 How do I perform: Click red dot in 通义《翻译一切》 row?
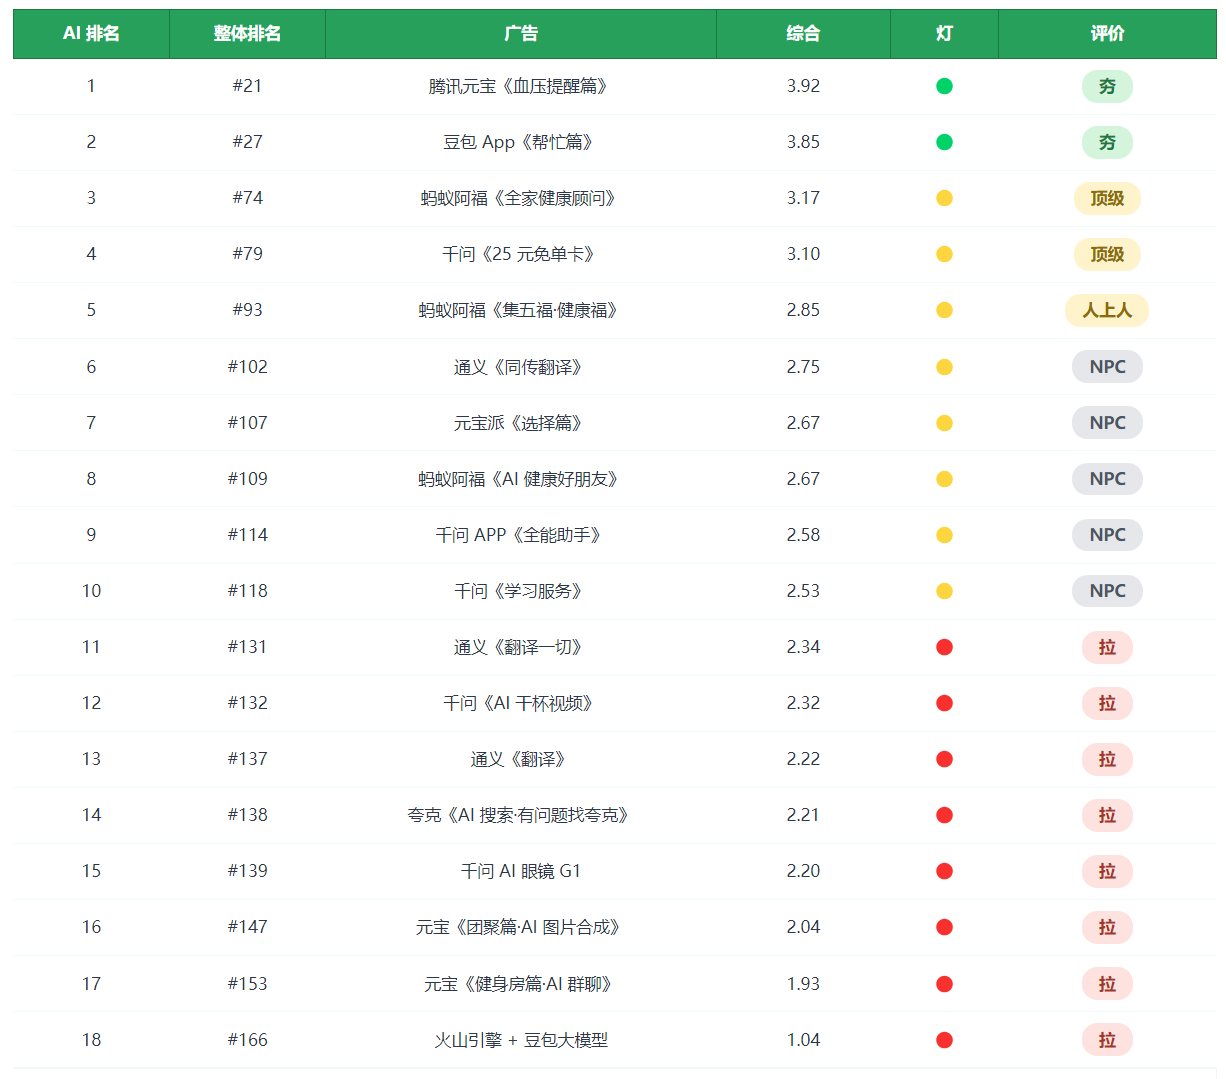tap(944, 647)
